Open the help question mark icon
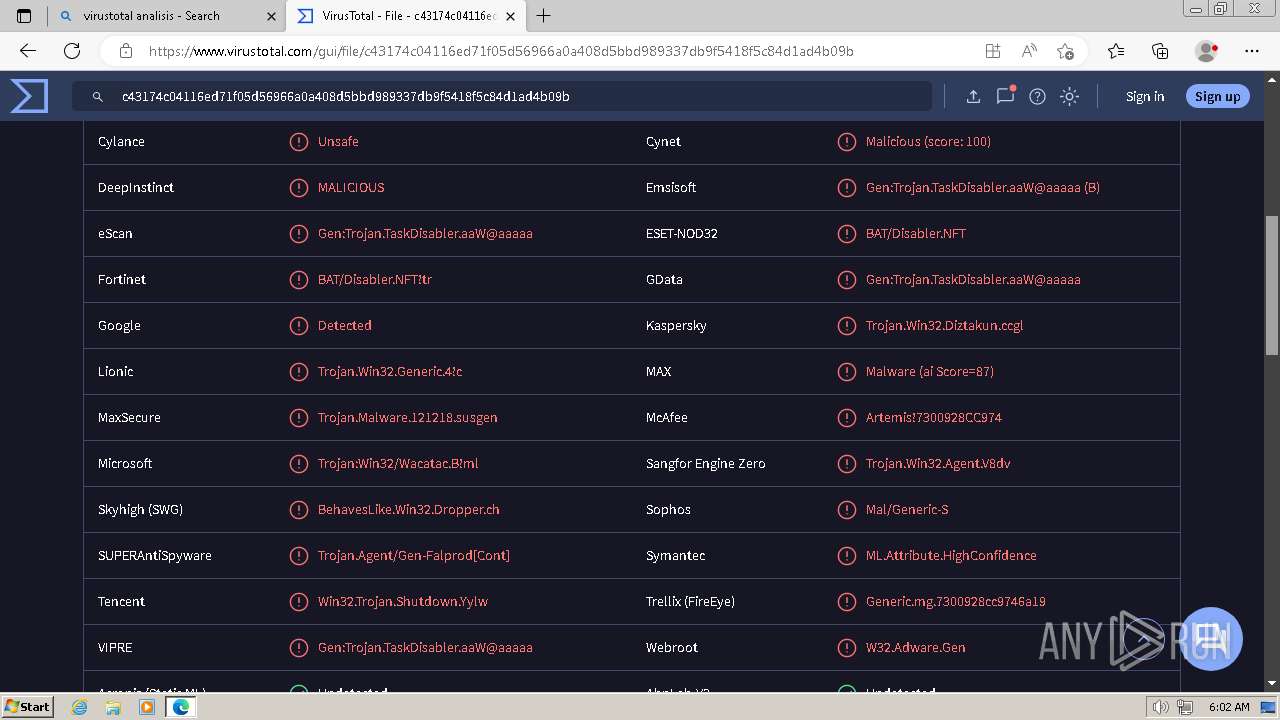 [1037, 96]
